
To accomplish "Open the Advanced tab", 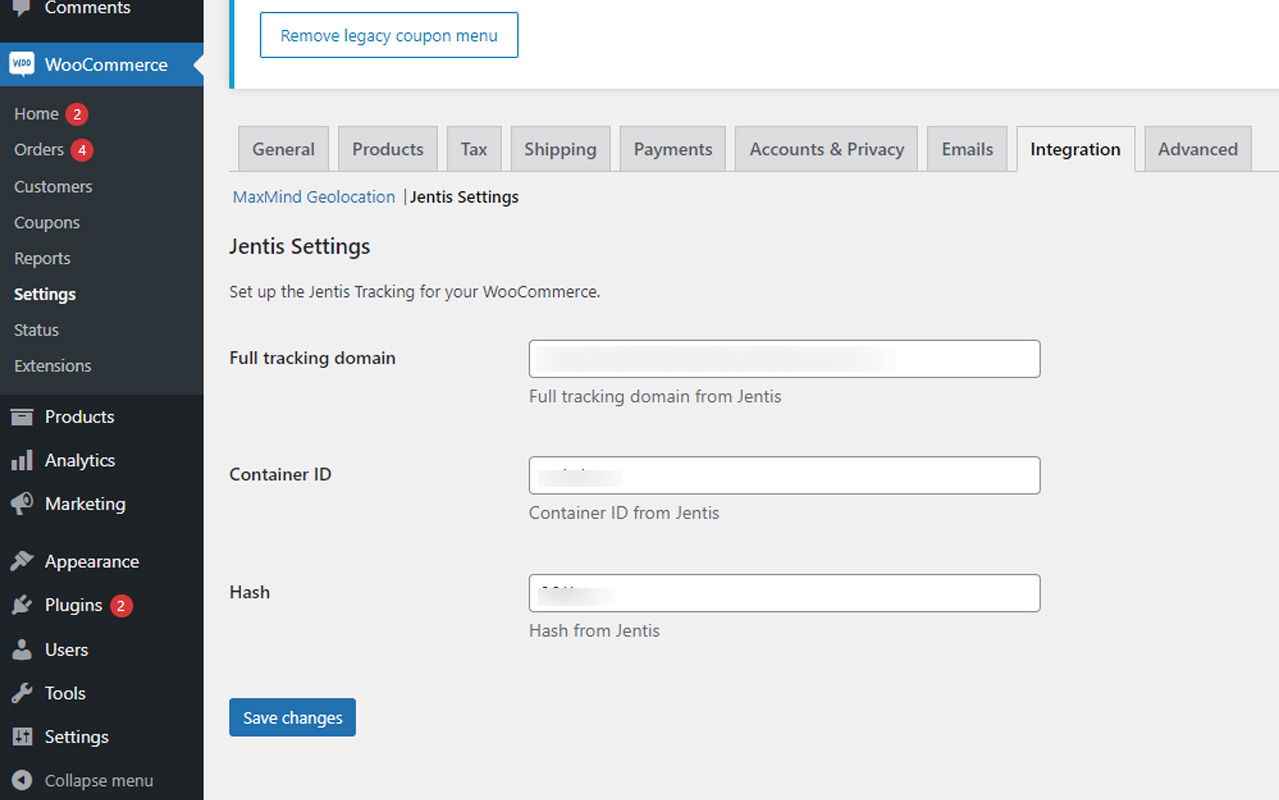I will click(x=1198, y=149).
